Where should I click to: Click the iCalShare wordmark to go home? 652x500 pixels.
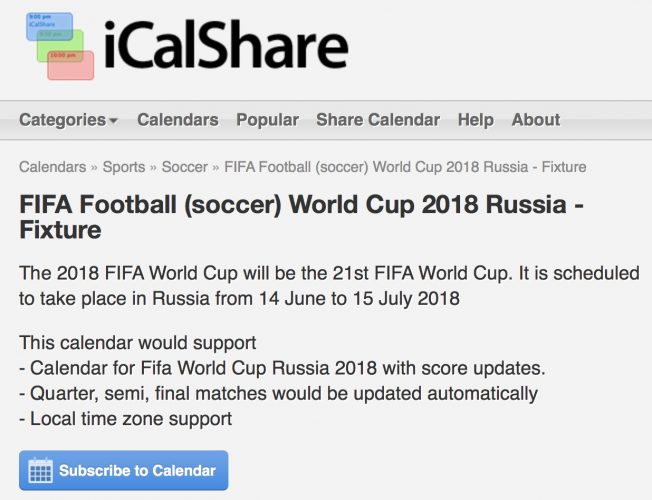pos(226,47)
